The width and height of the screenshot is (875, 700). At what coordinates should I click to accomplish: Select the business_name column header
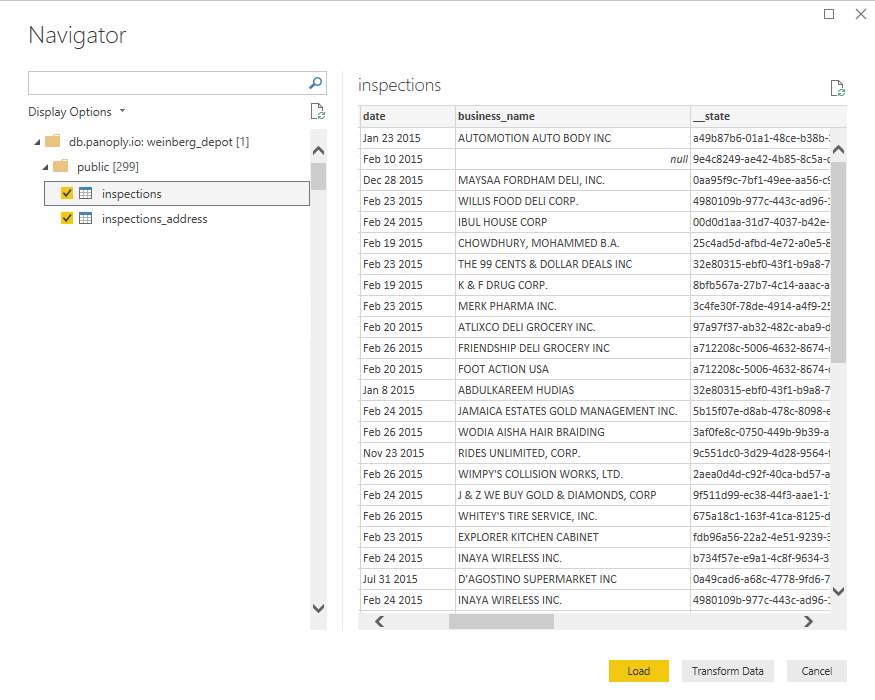click(572, 116)
